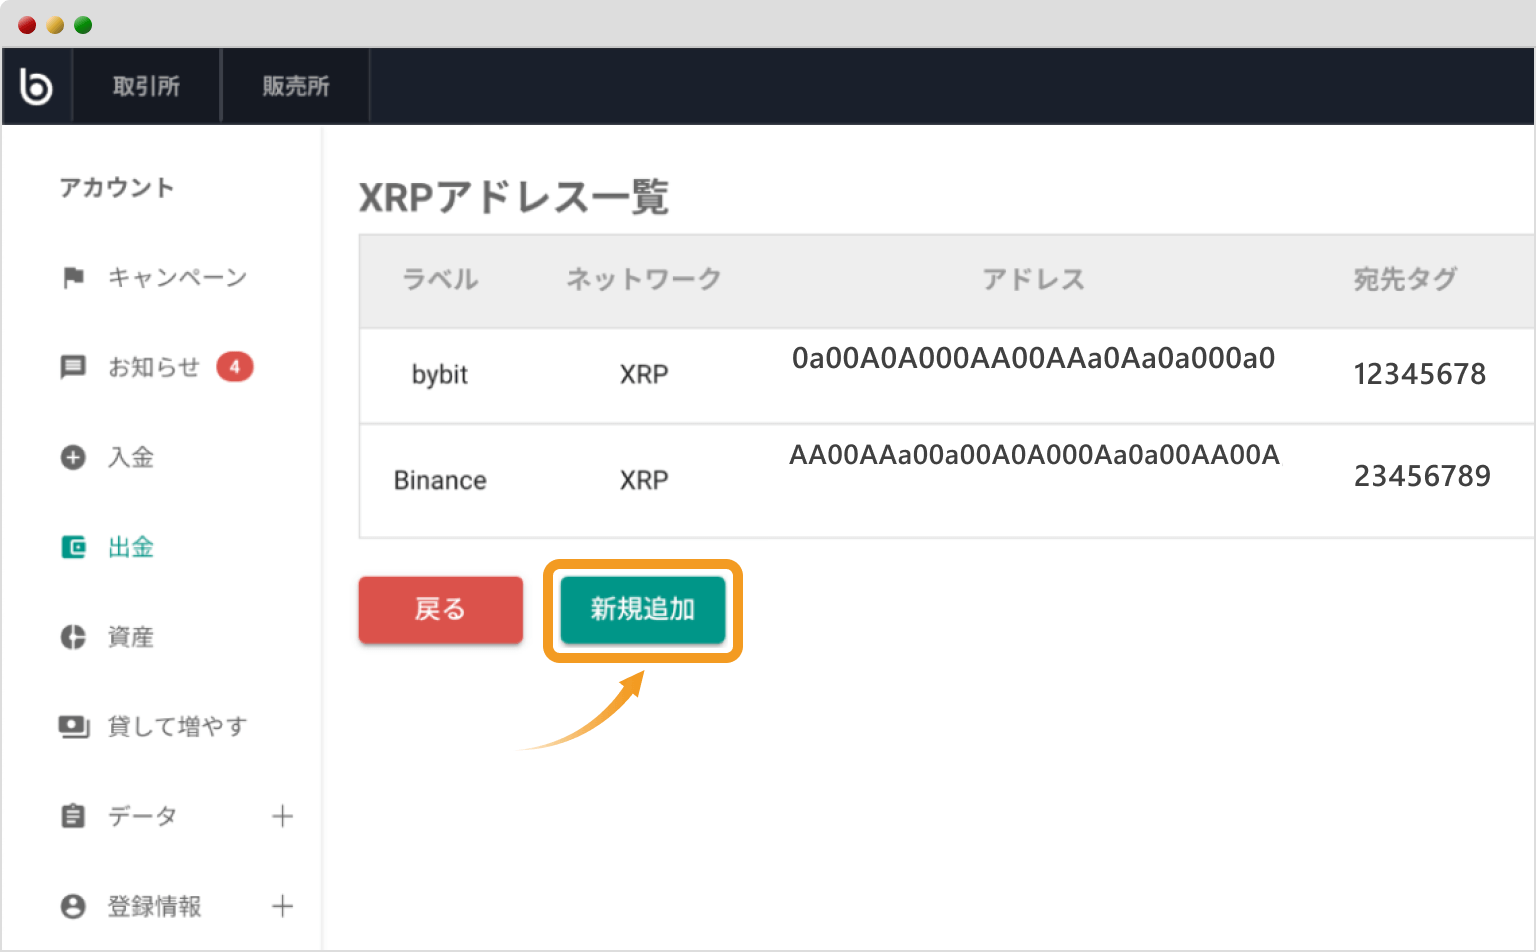Open the キャンペーン flag icon in sidebar
The height and width of the screenshot is (952, 1536).
74,277
